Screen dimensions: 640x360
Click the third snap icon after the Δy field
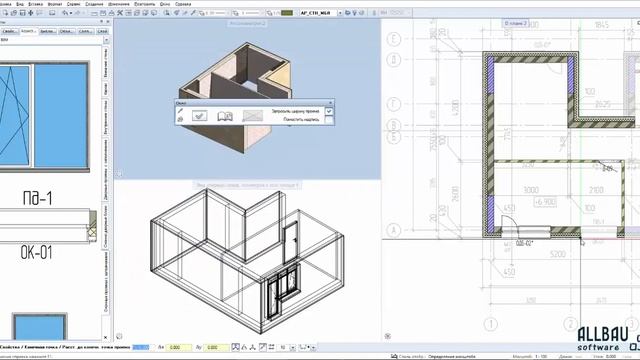[x=253, y=347]
